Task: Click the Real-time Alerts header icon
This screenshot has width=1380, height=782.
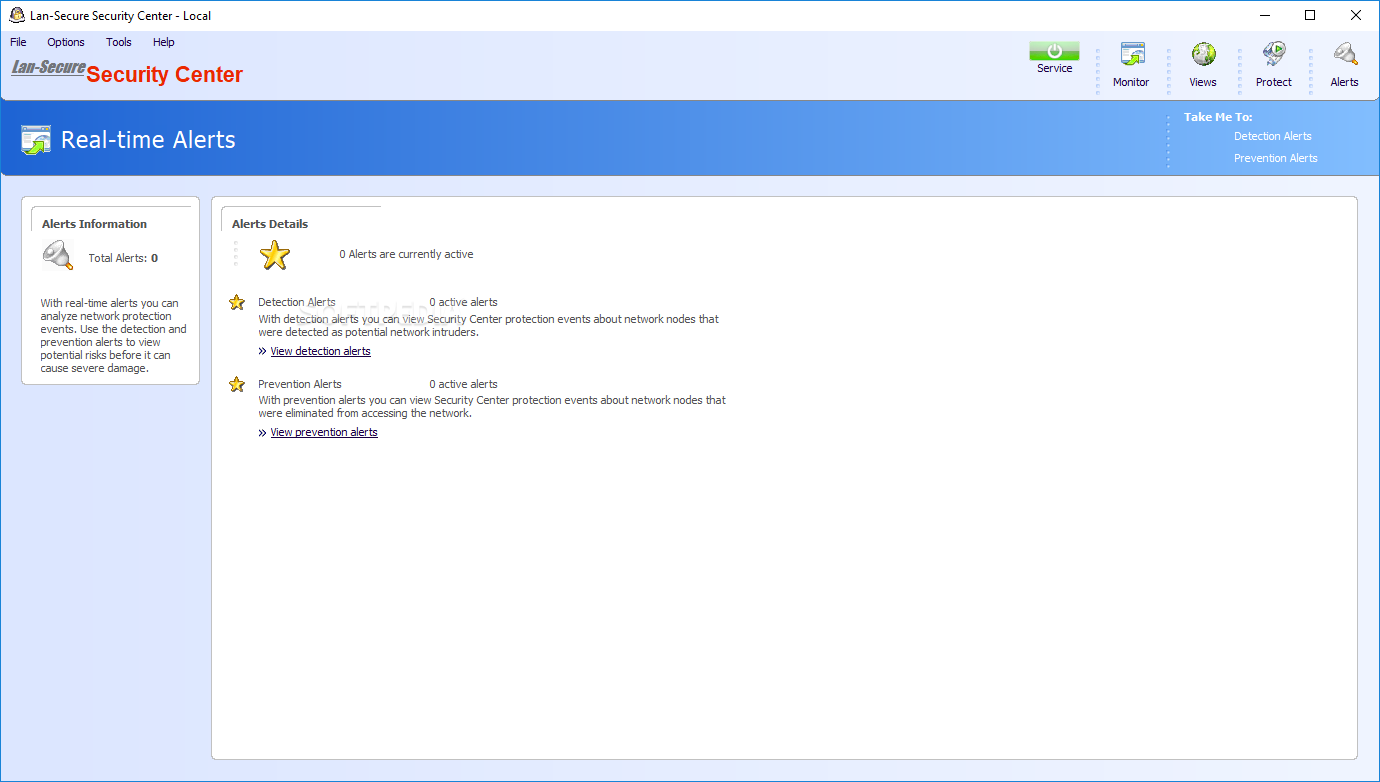Action: coord(36,140)
